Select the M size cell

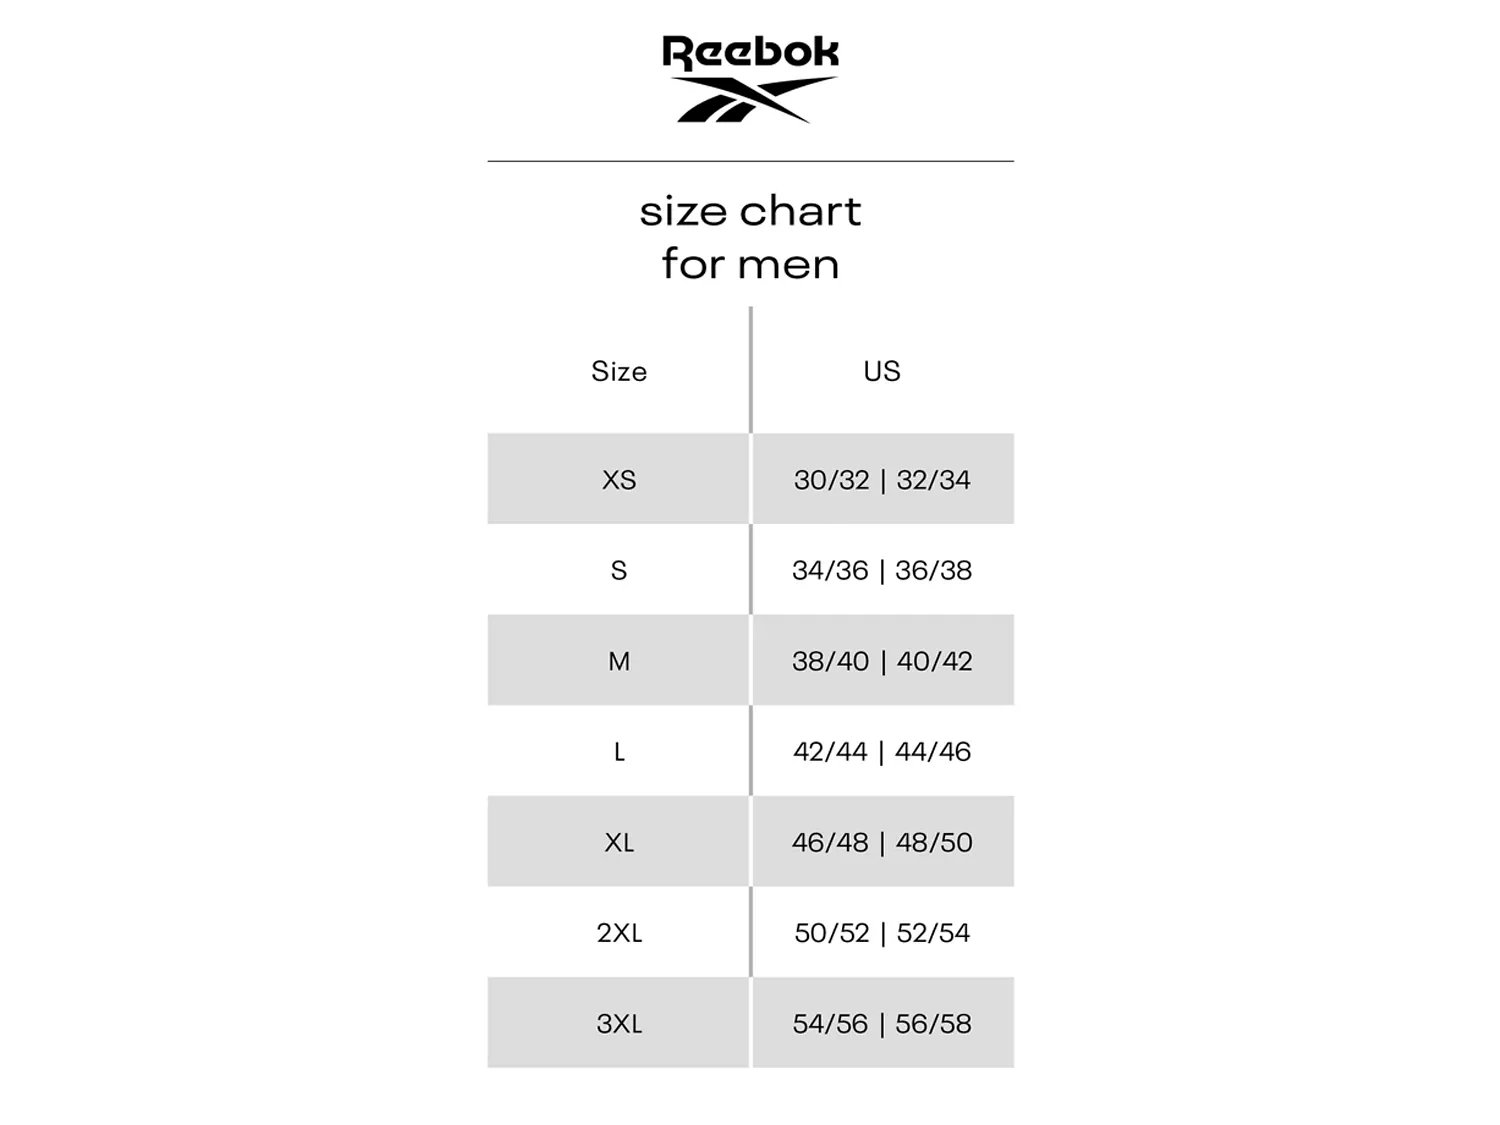click(619, 661)
